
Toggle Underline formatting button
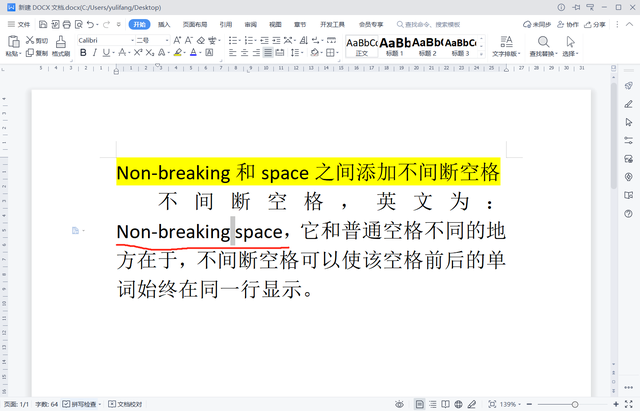(106, 53)
